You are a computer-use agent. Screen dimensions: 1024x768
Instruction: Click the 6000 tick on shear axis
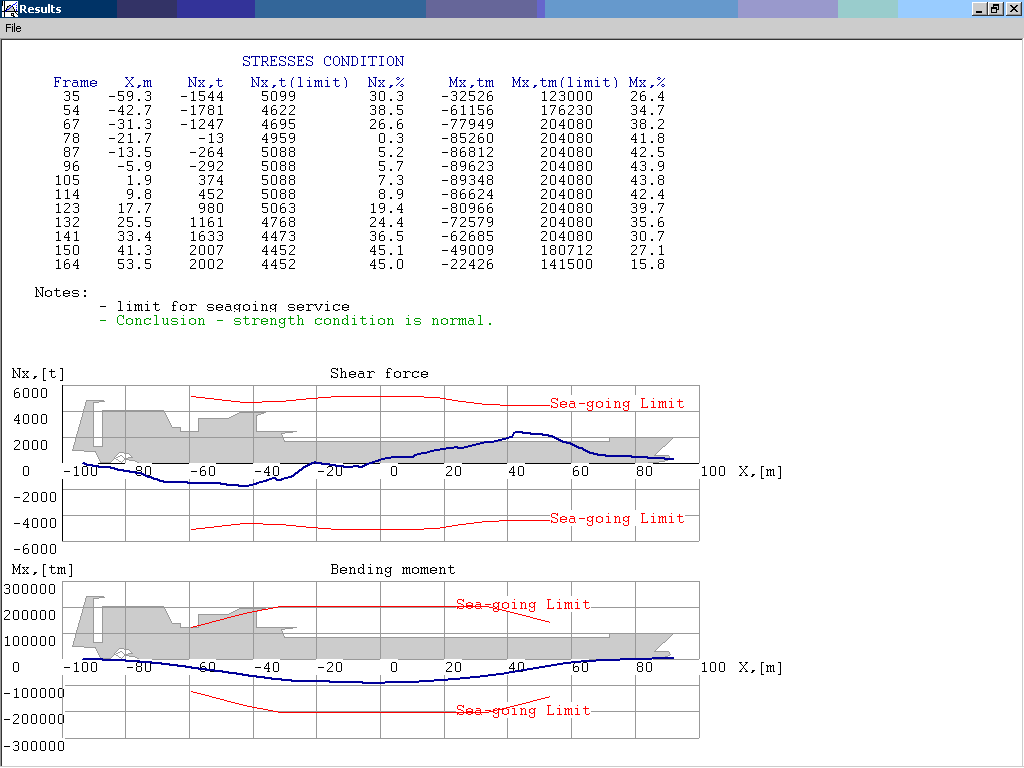(30, 393)
